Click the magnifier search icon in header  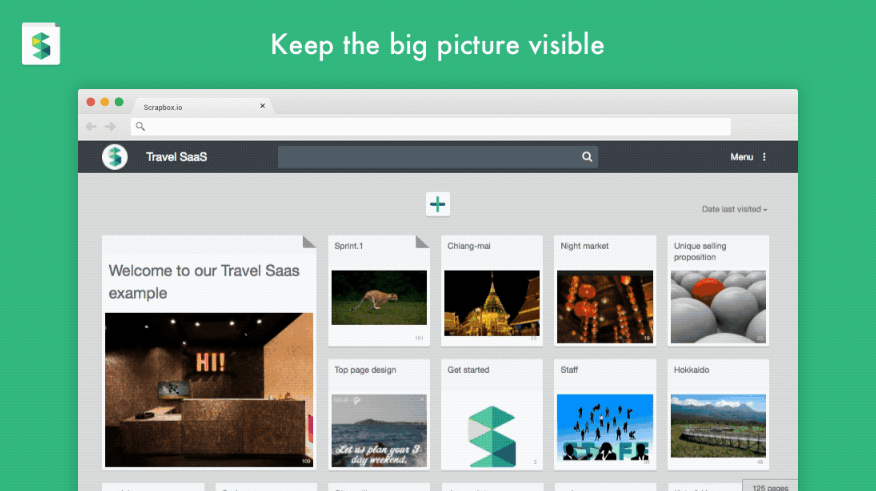coord(587,157)
